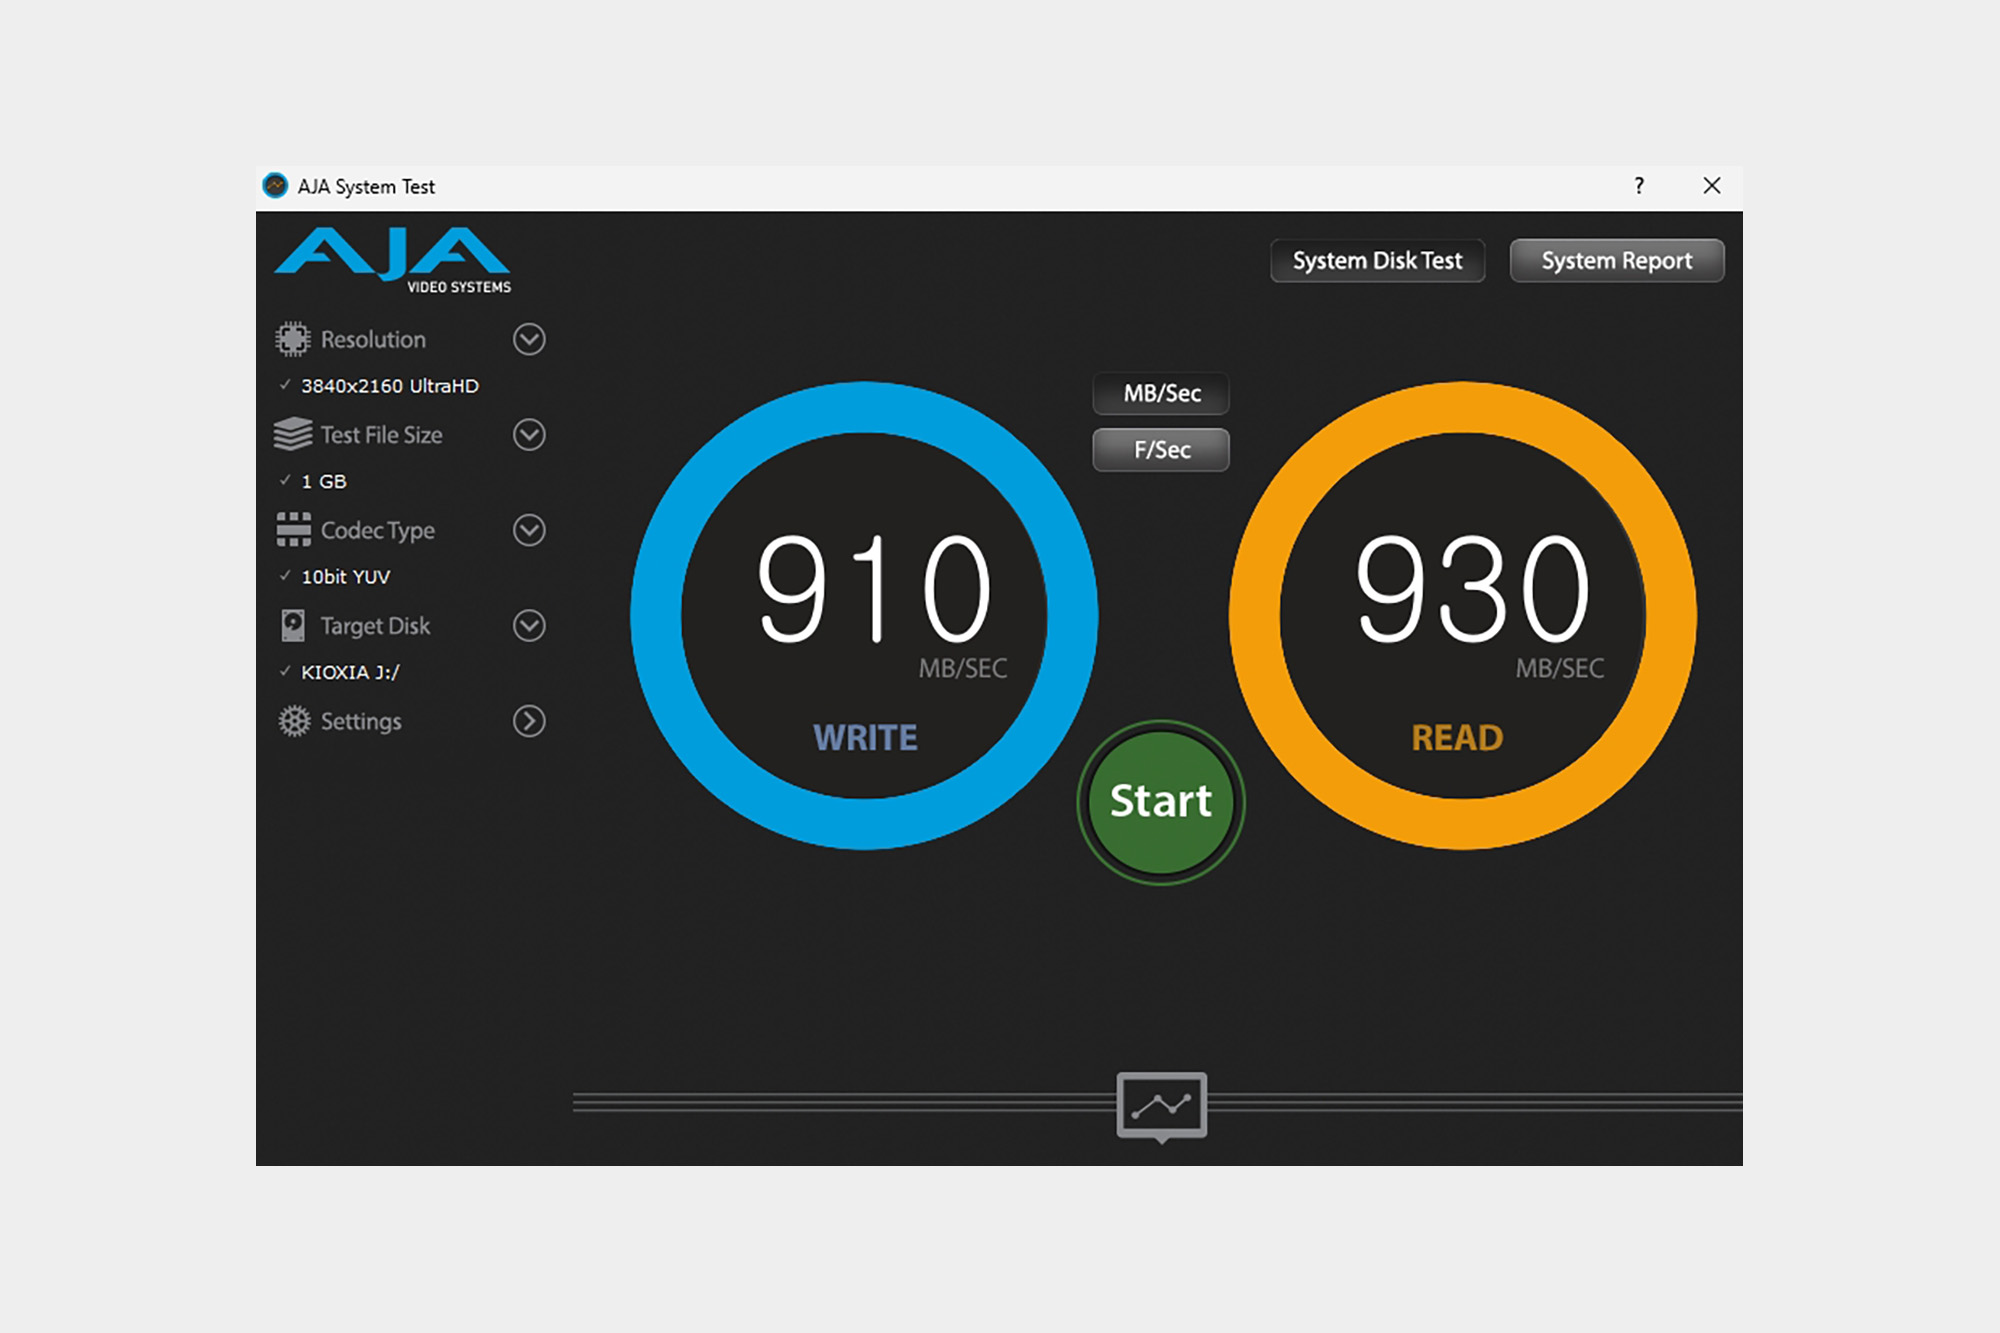Open the graph view monitor icon
Image resolution: width=2000 pixels, height=1333 pixels.
[x=1161, y=1106]
